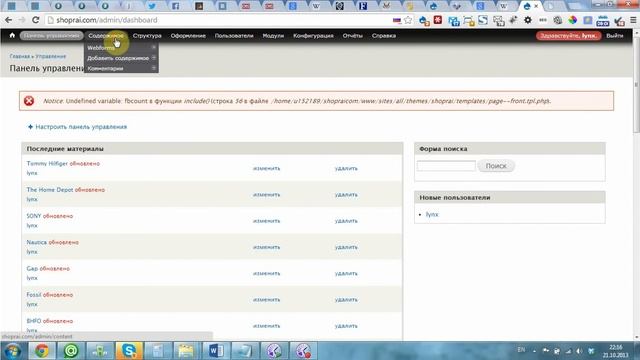Open the red asterisk extension icon

pos(438,20)
